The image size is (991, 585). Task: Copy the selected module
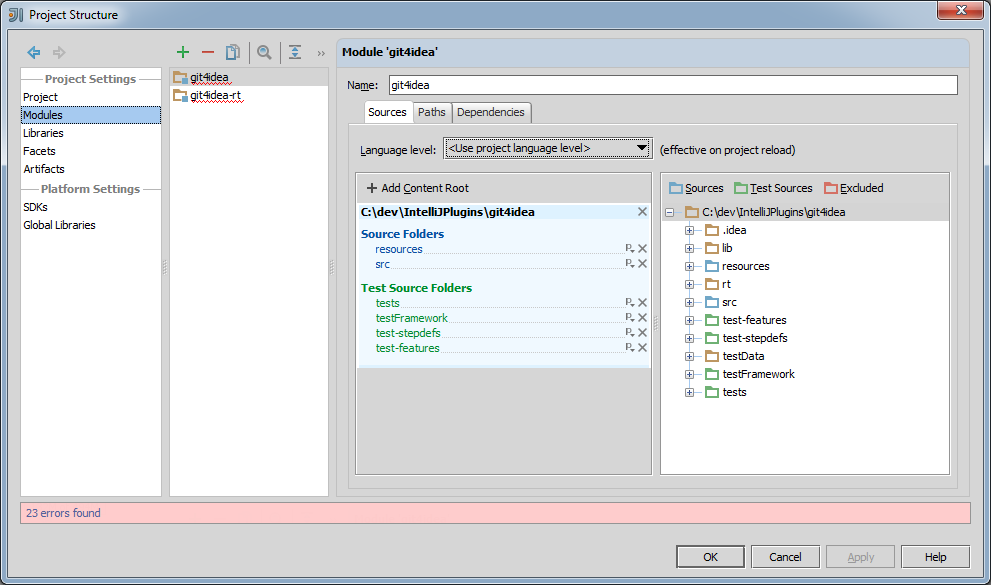233,52
